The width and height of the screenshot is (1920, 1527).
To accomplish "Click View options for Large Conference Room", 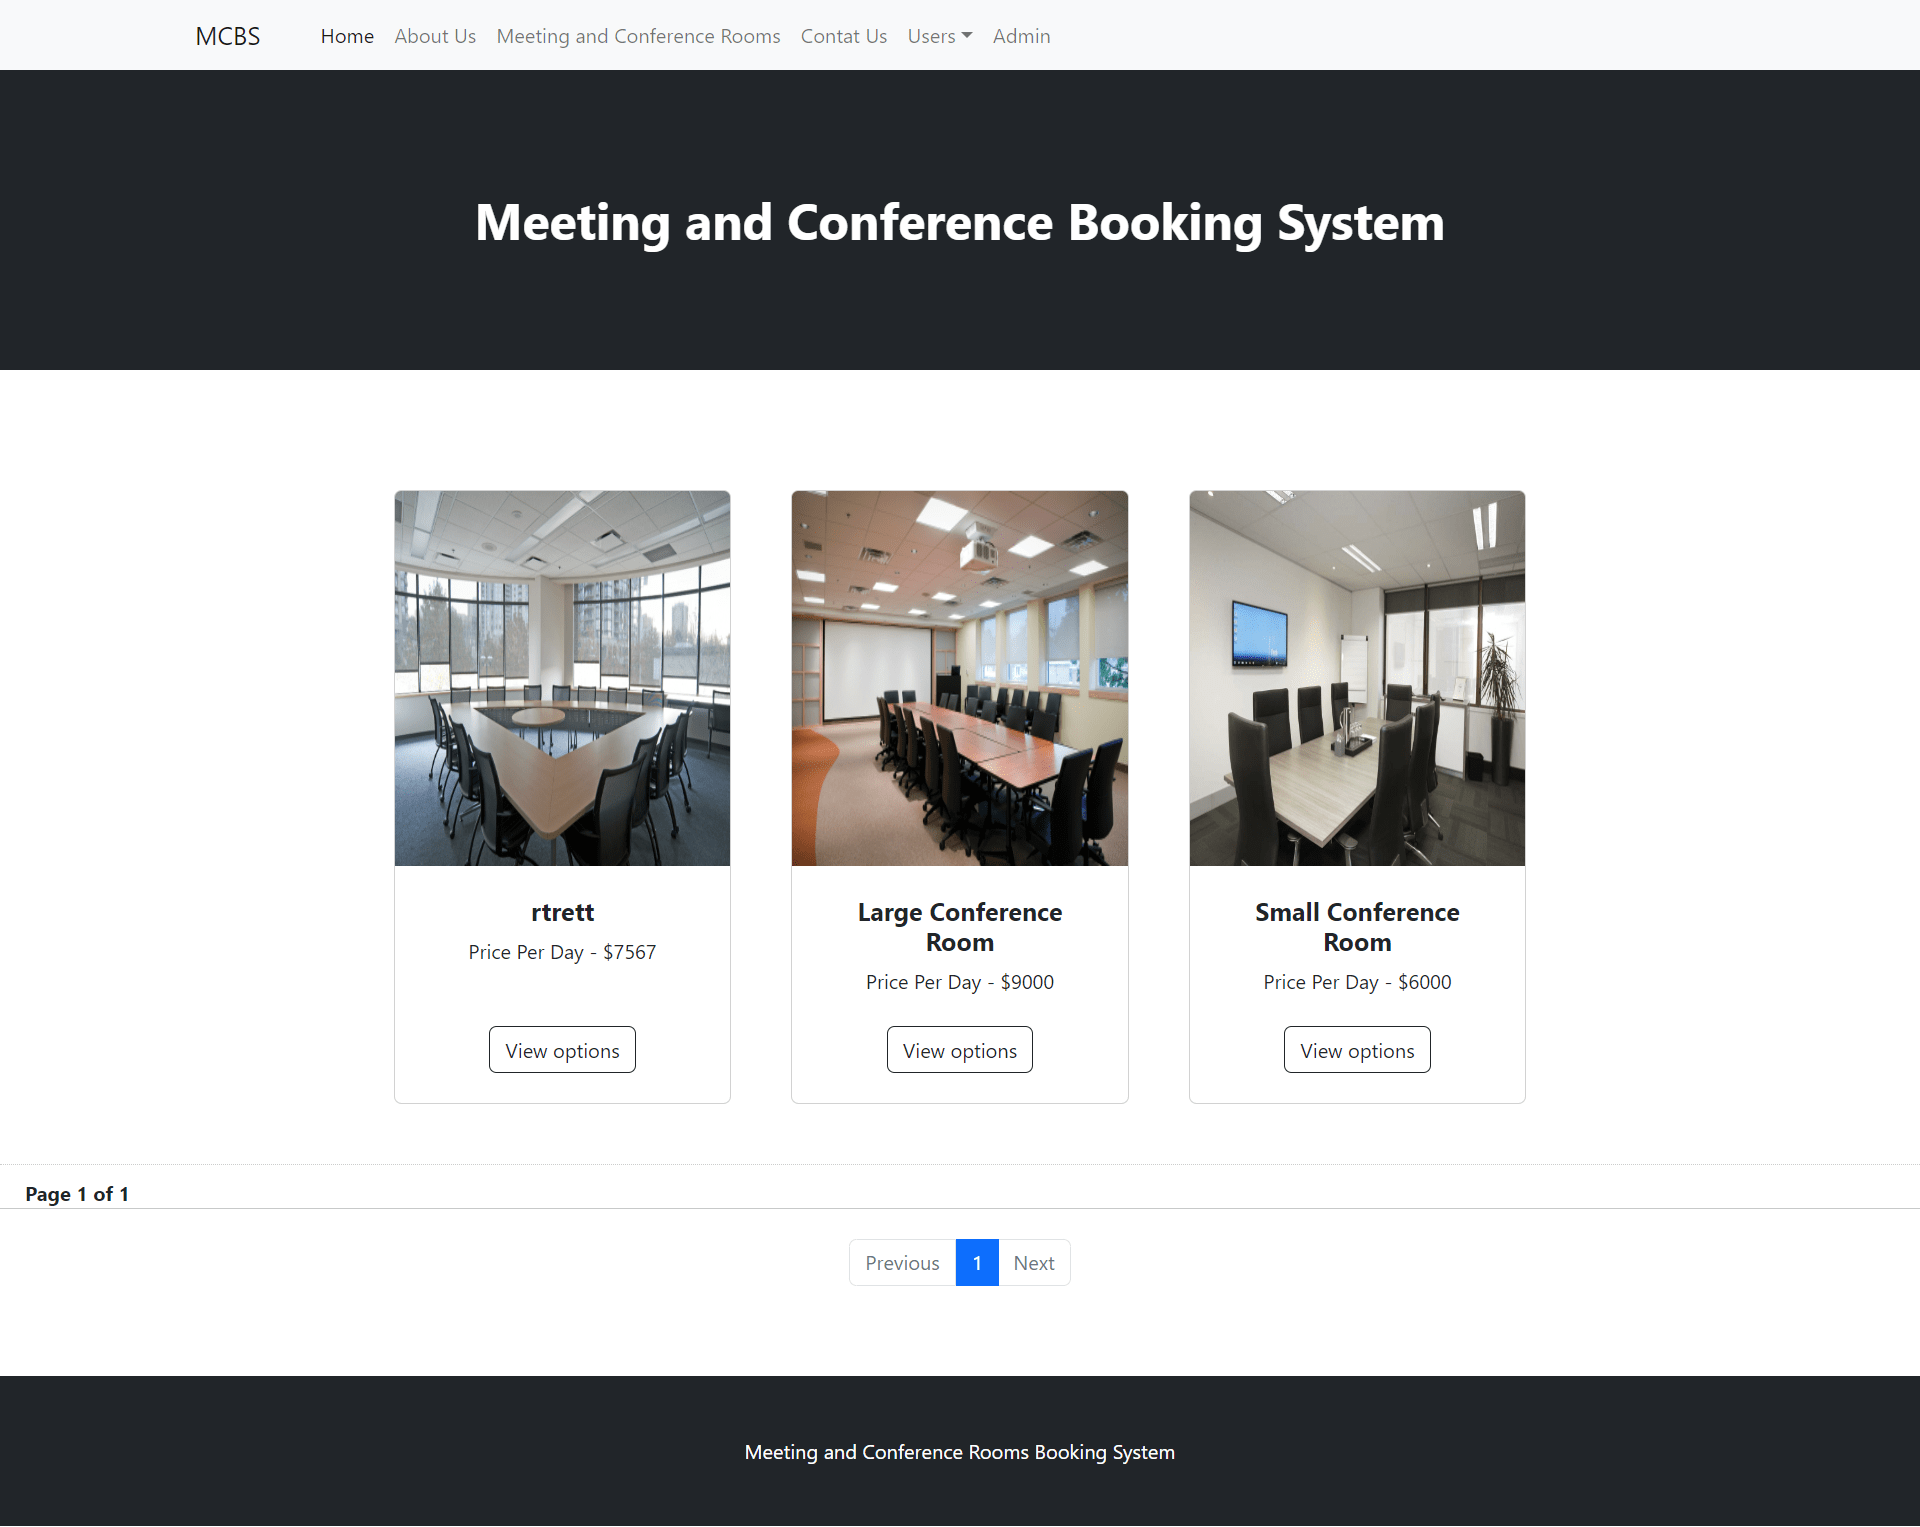I will coord(959,1049).
